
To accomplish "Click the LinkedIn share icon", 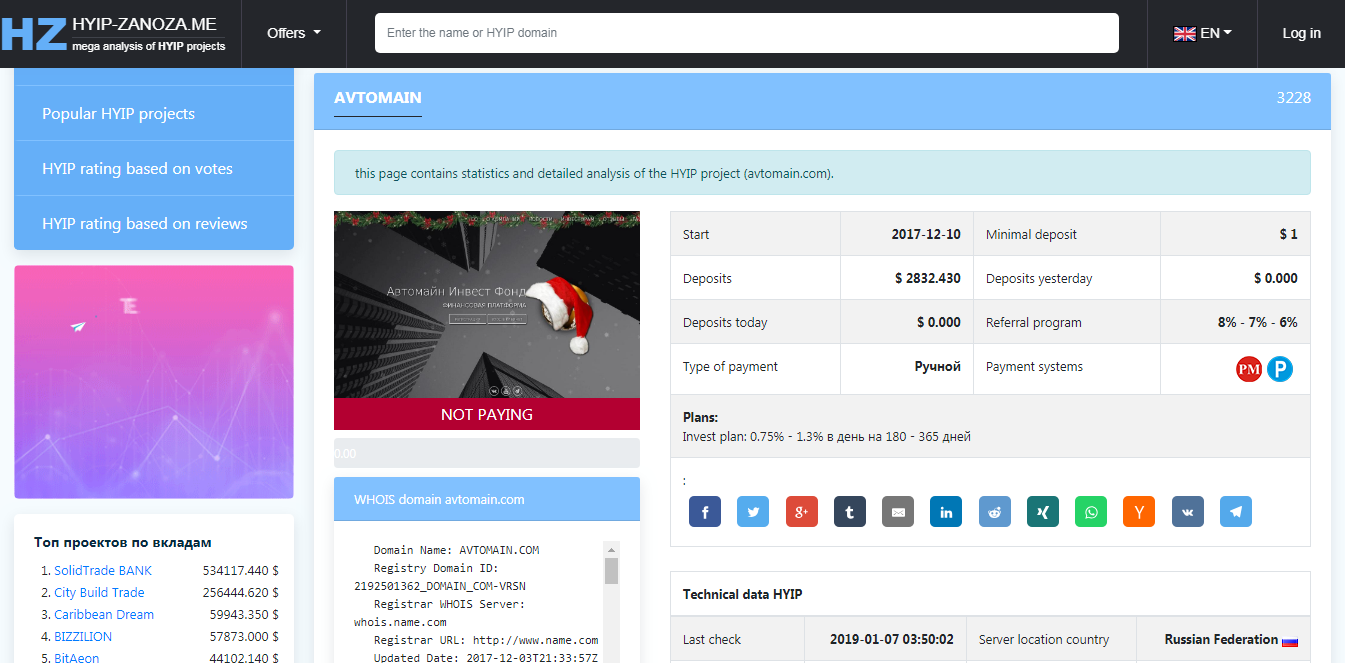I will point(946,512).
